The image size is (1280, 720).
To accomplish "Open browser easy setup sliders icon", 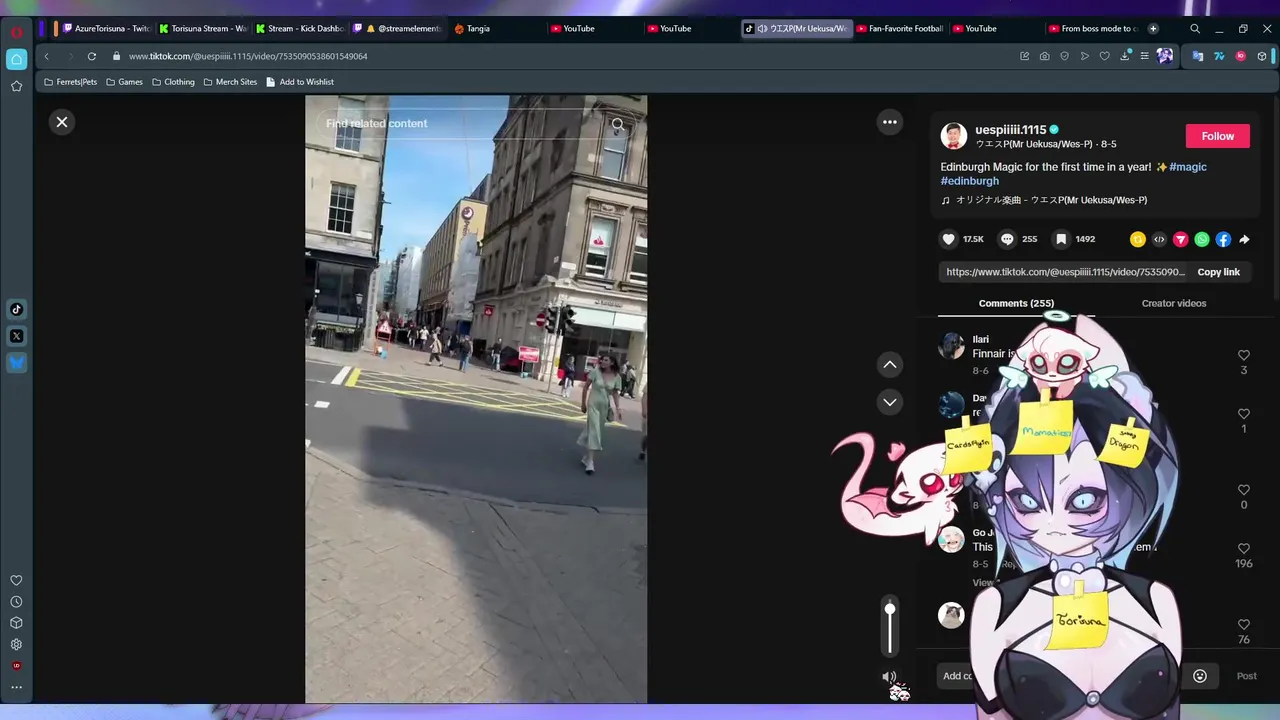I will [1144, 56].
